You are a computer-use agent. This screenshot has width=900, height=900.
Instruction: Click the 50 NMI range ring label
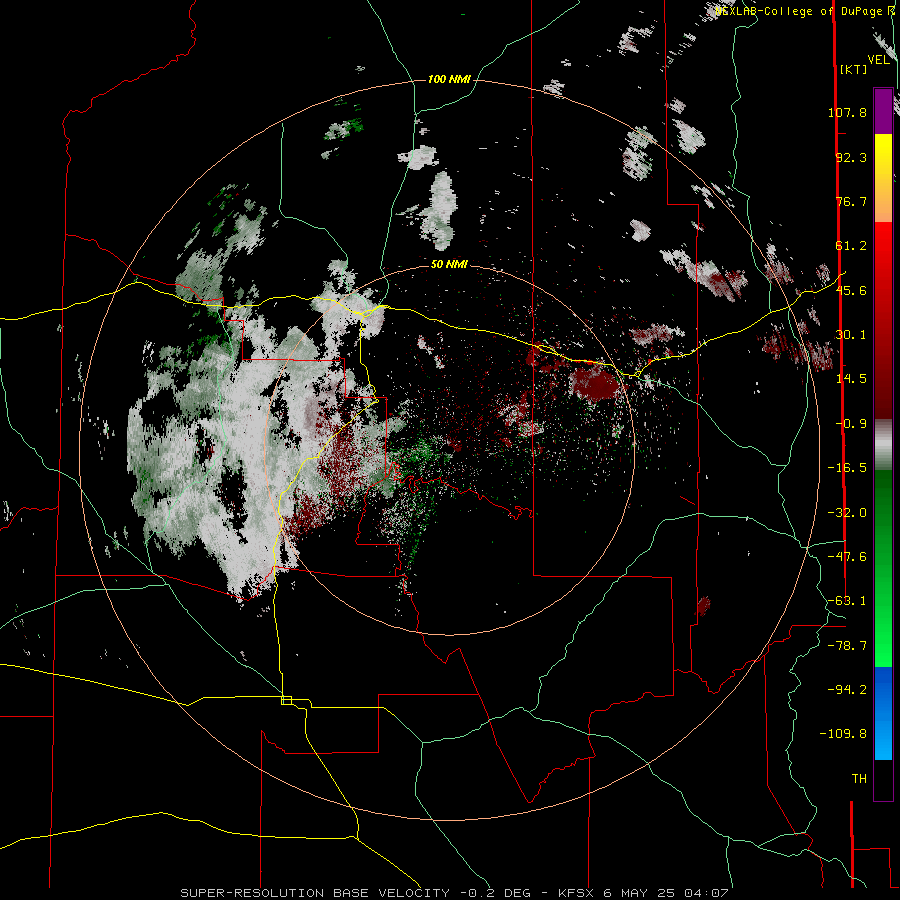click(x=449, y=265)
